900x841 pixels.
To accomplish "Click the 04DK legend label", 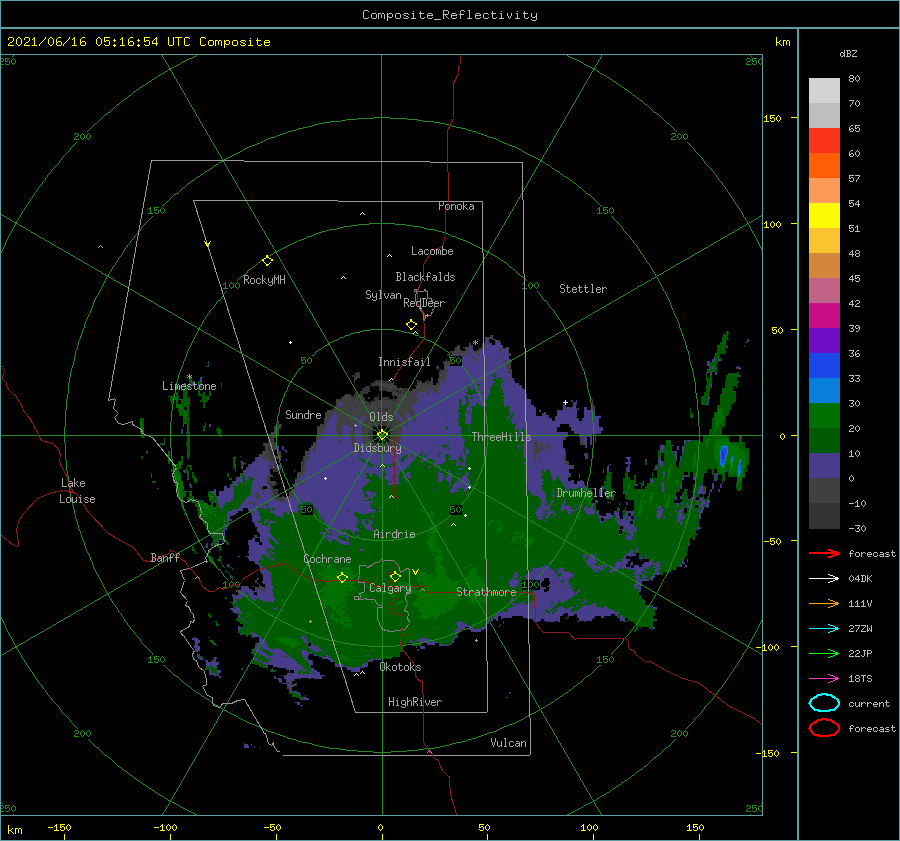I will (860, 579).
